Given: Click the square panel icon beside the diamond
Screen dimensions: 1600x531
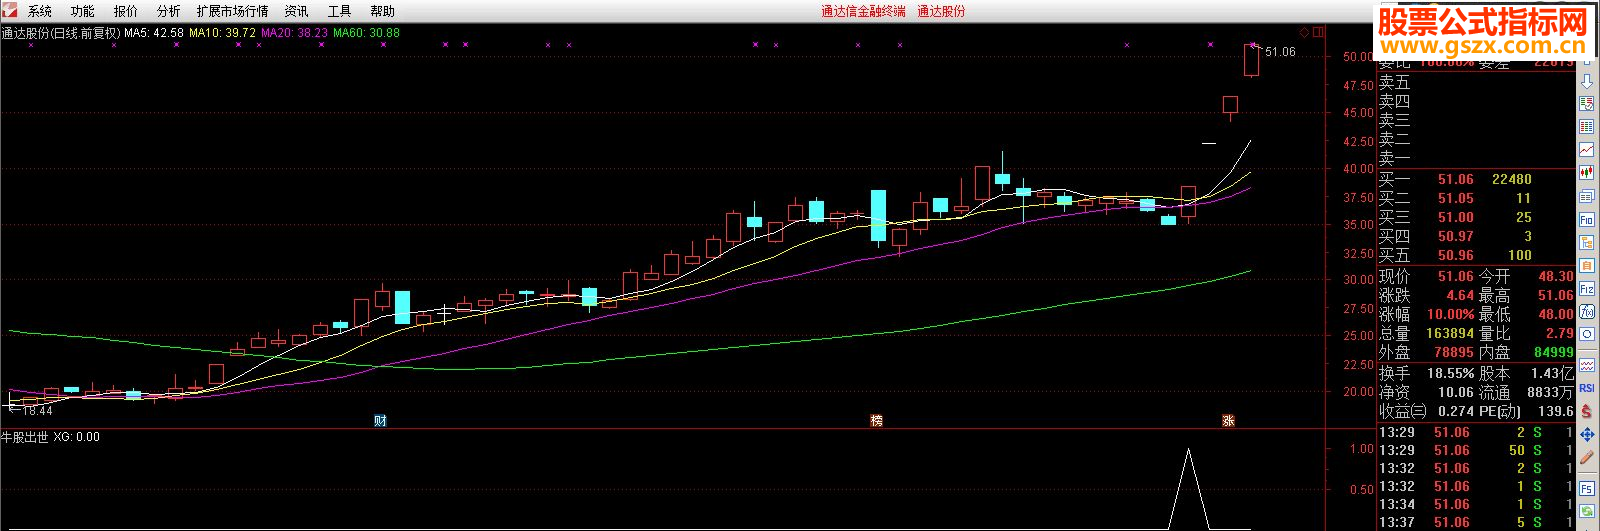Looking at the screenshot, I should click(1318, 32).
